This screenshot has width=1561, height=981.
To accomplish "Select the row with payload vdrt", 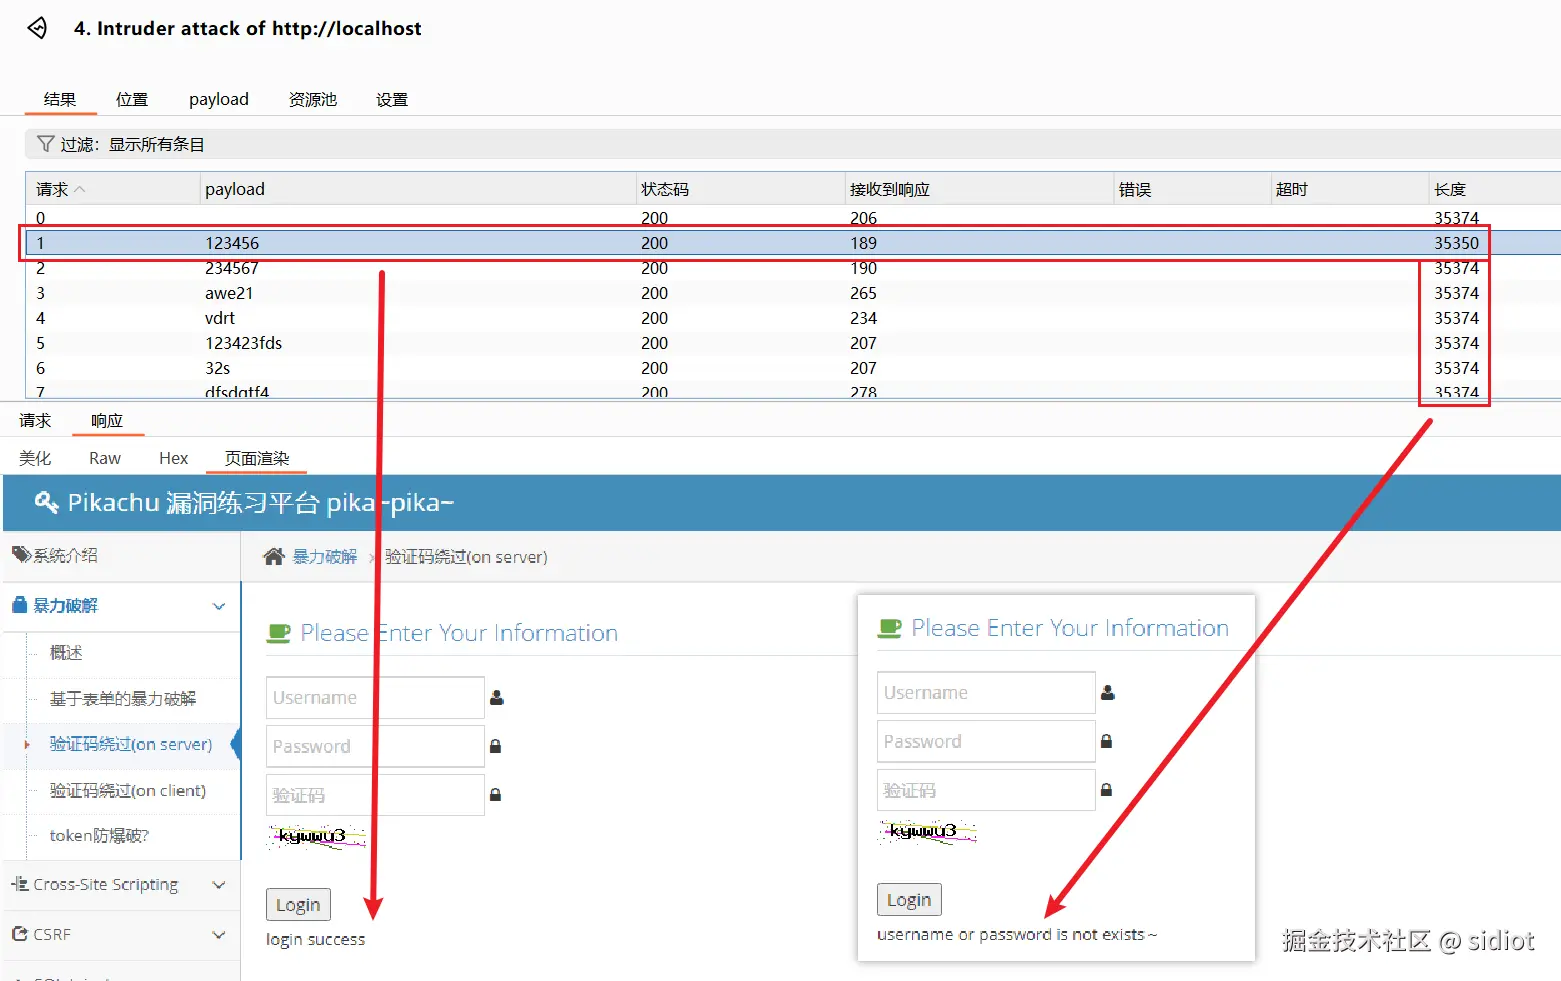I will (x=793, y=318).
